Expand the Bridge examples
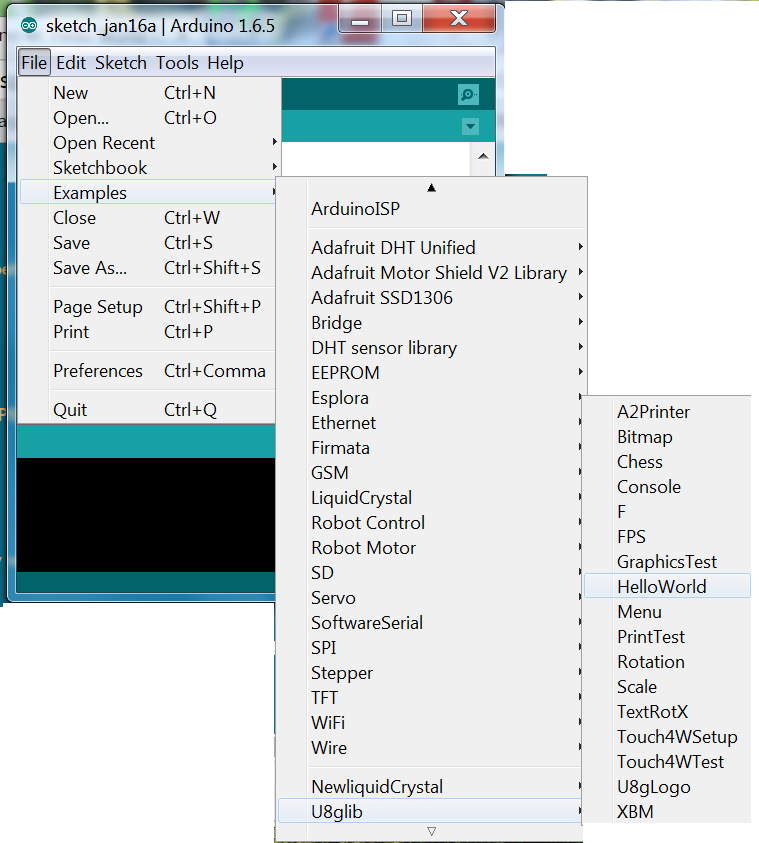This screenshot has height=843, width=759. [x=432, y=323]
